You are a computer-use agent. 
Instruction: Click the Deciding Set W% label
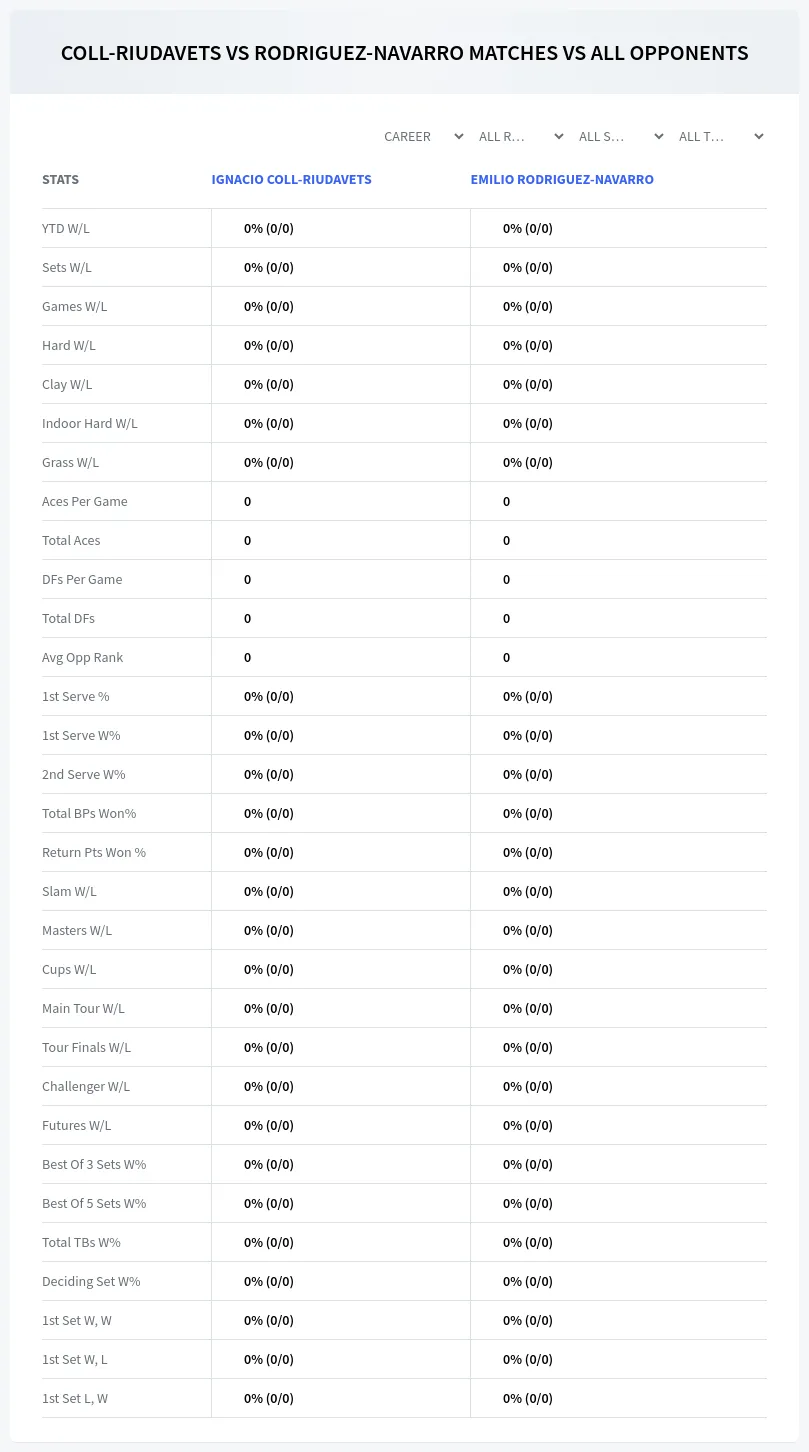pyautogui.click(x=91, y=1281)
